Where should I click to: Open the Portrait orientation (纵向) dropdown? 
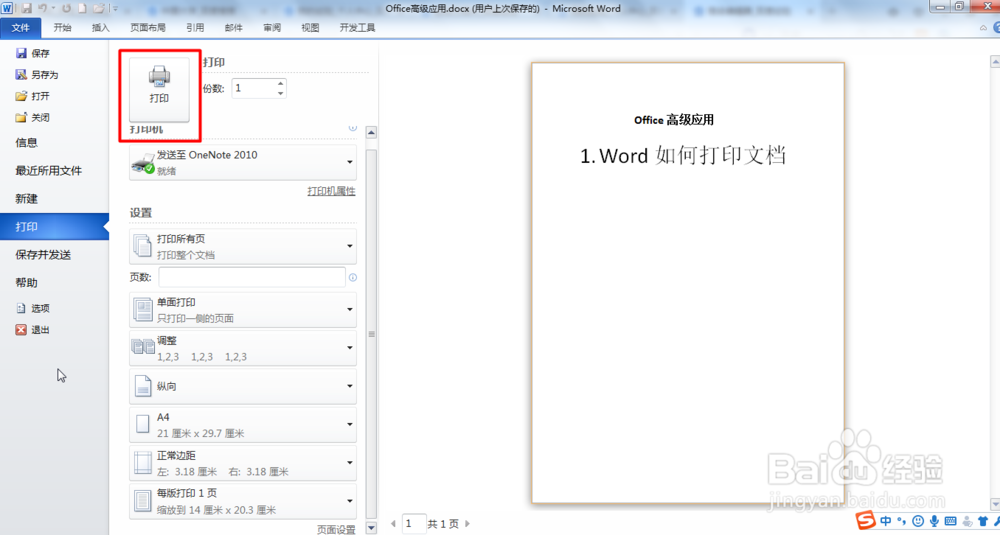pos(243,386)
